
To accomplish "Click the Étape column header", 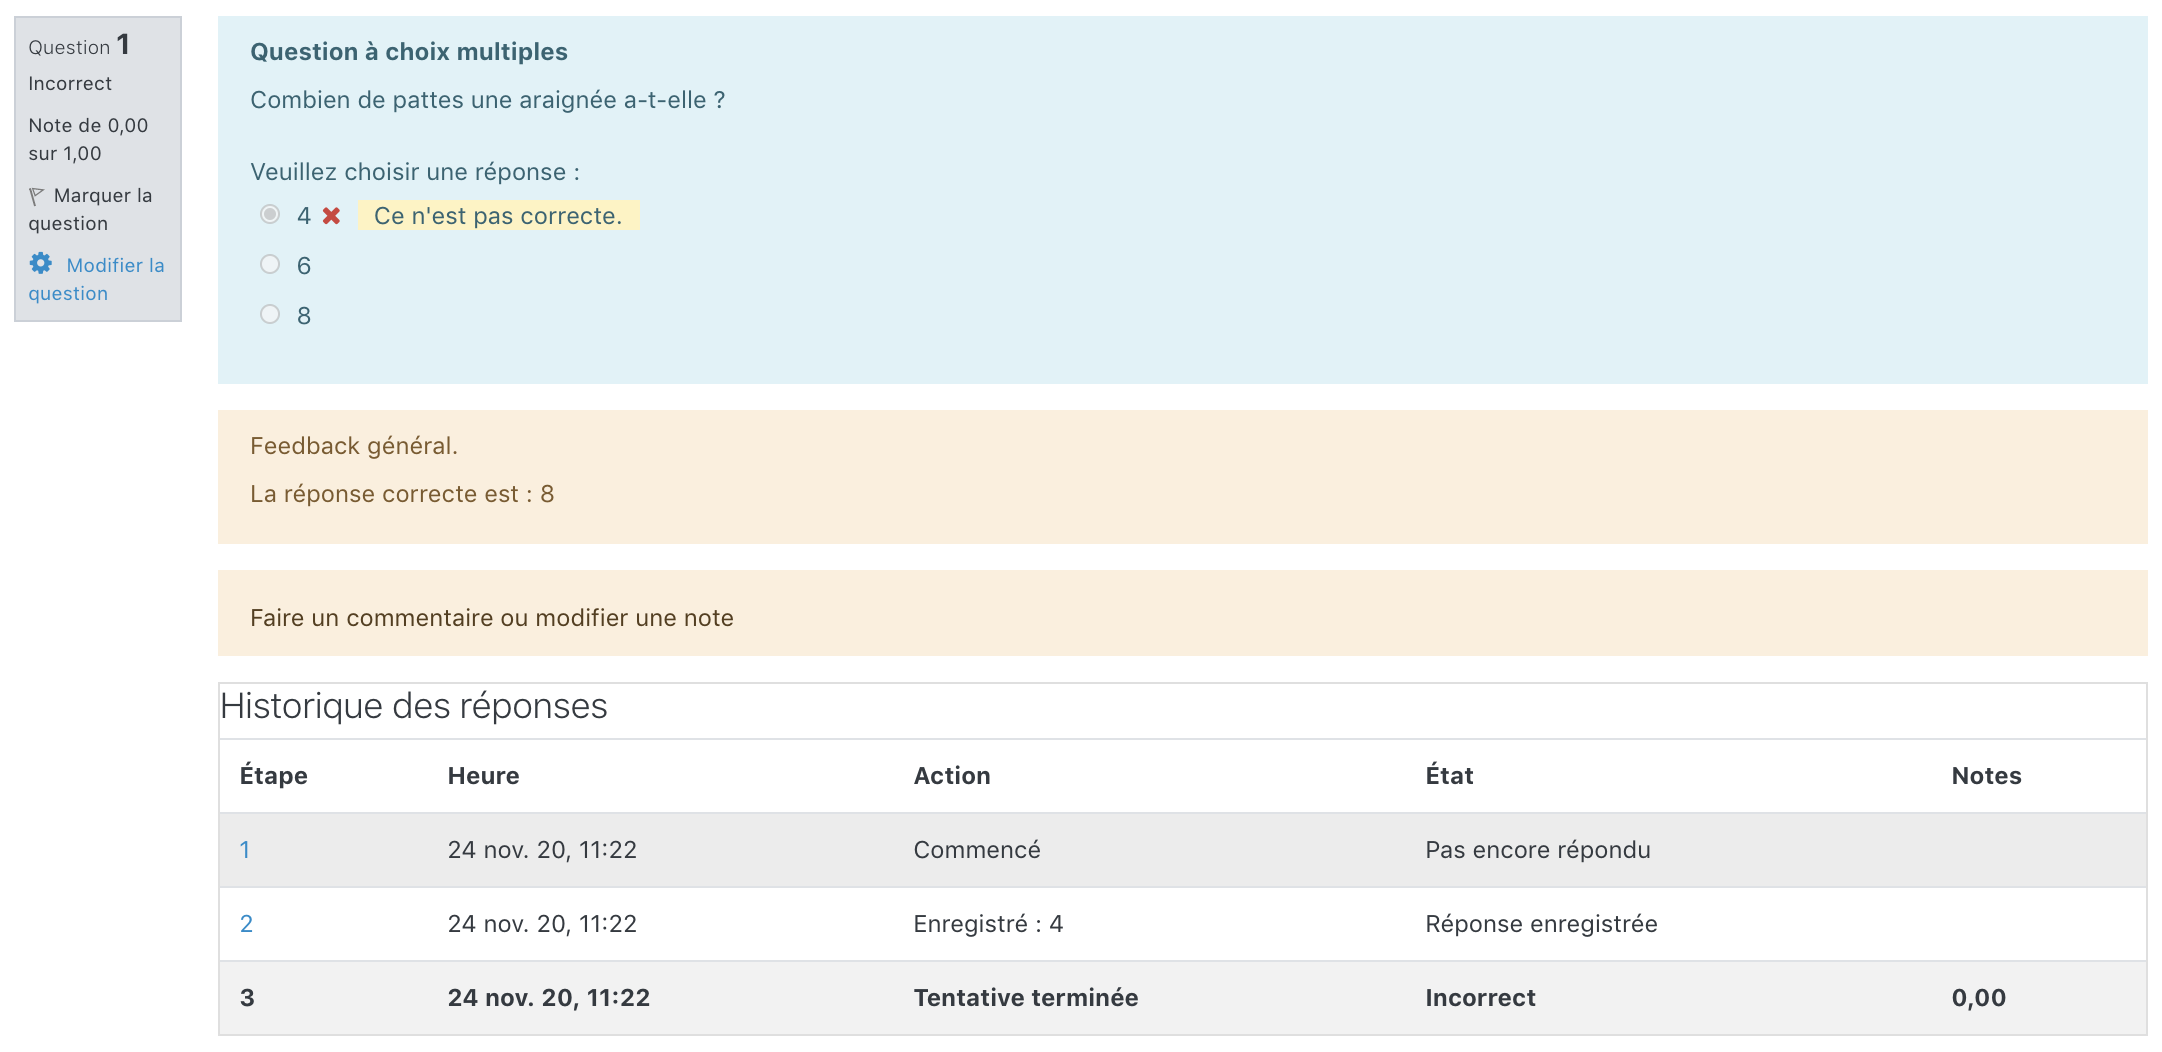I will (x=273, y=776).
